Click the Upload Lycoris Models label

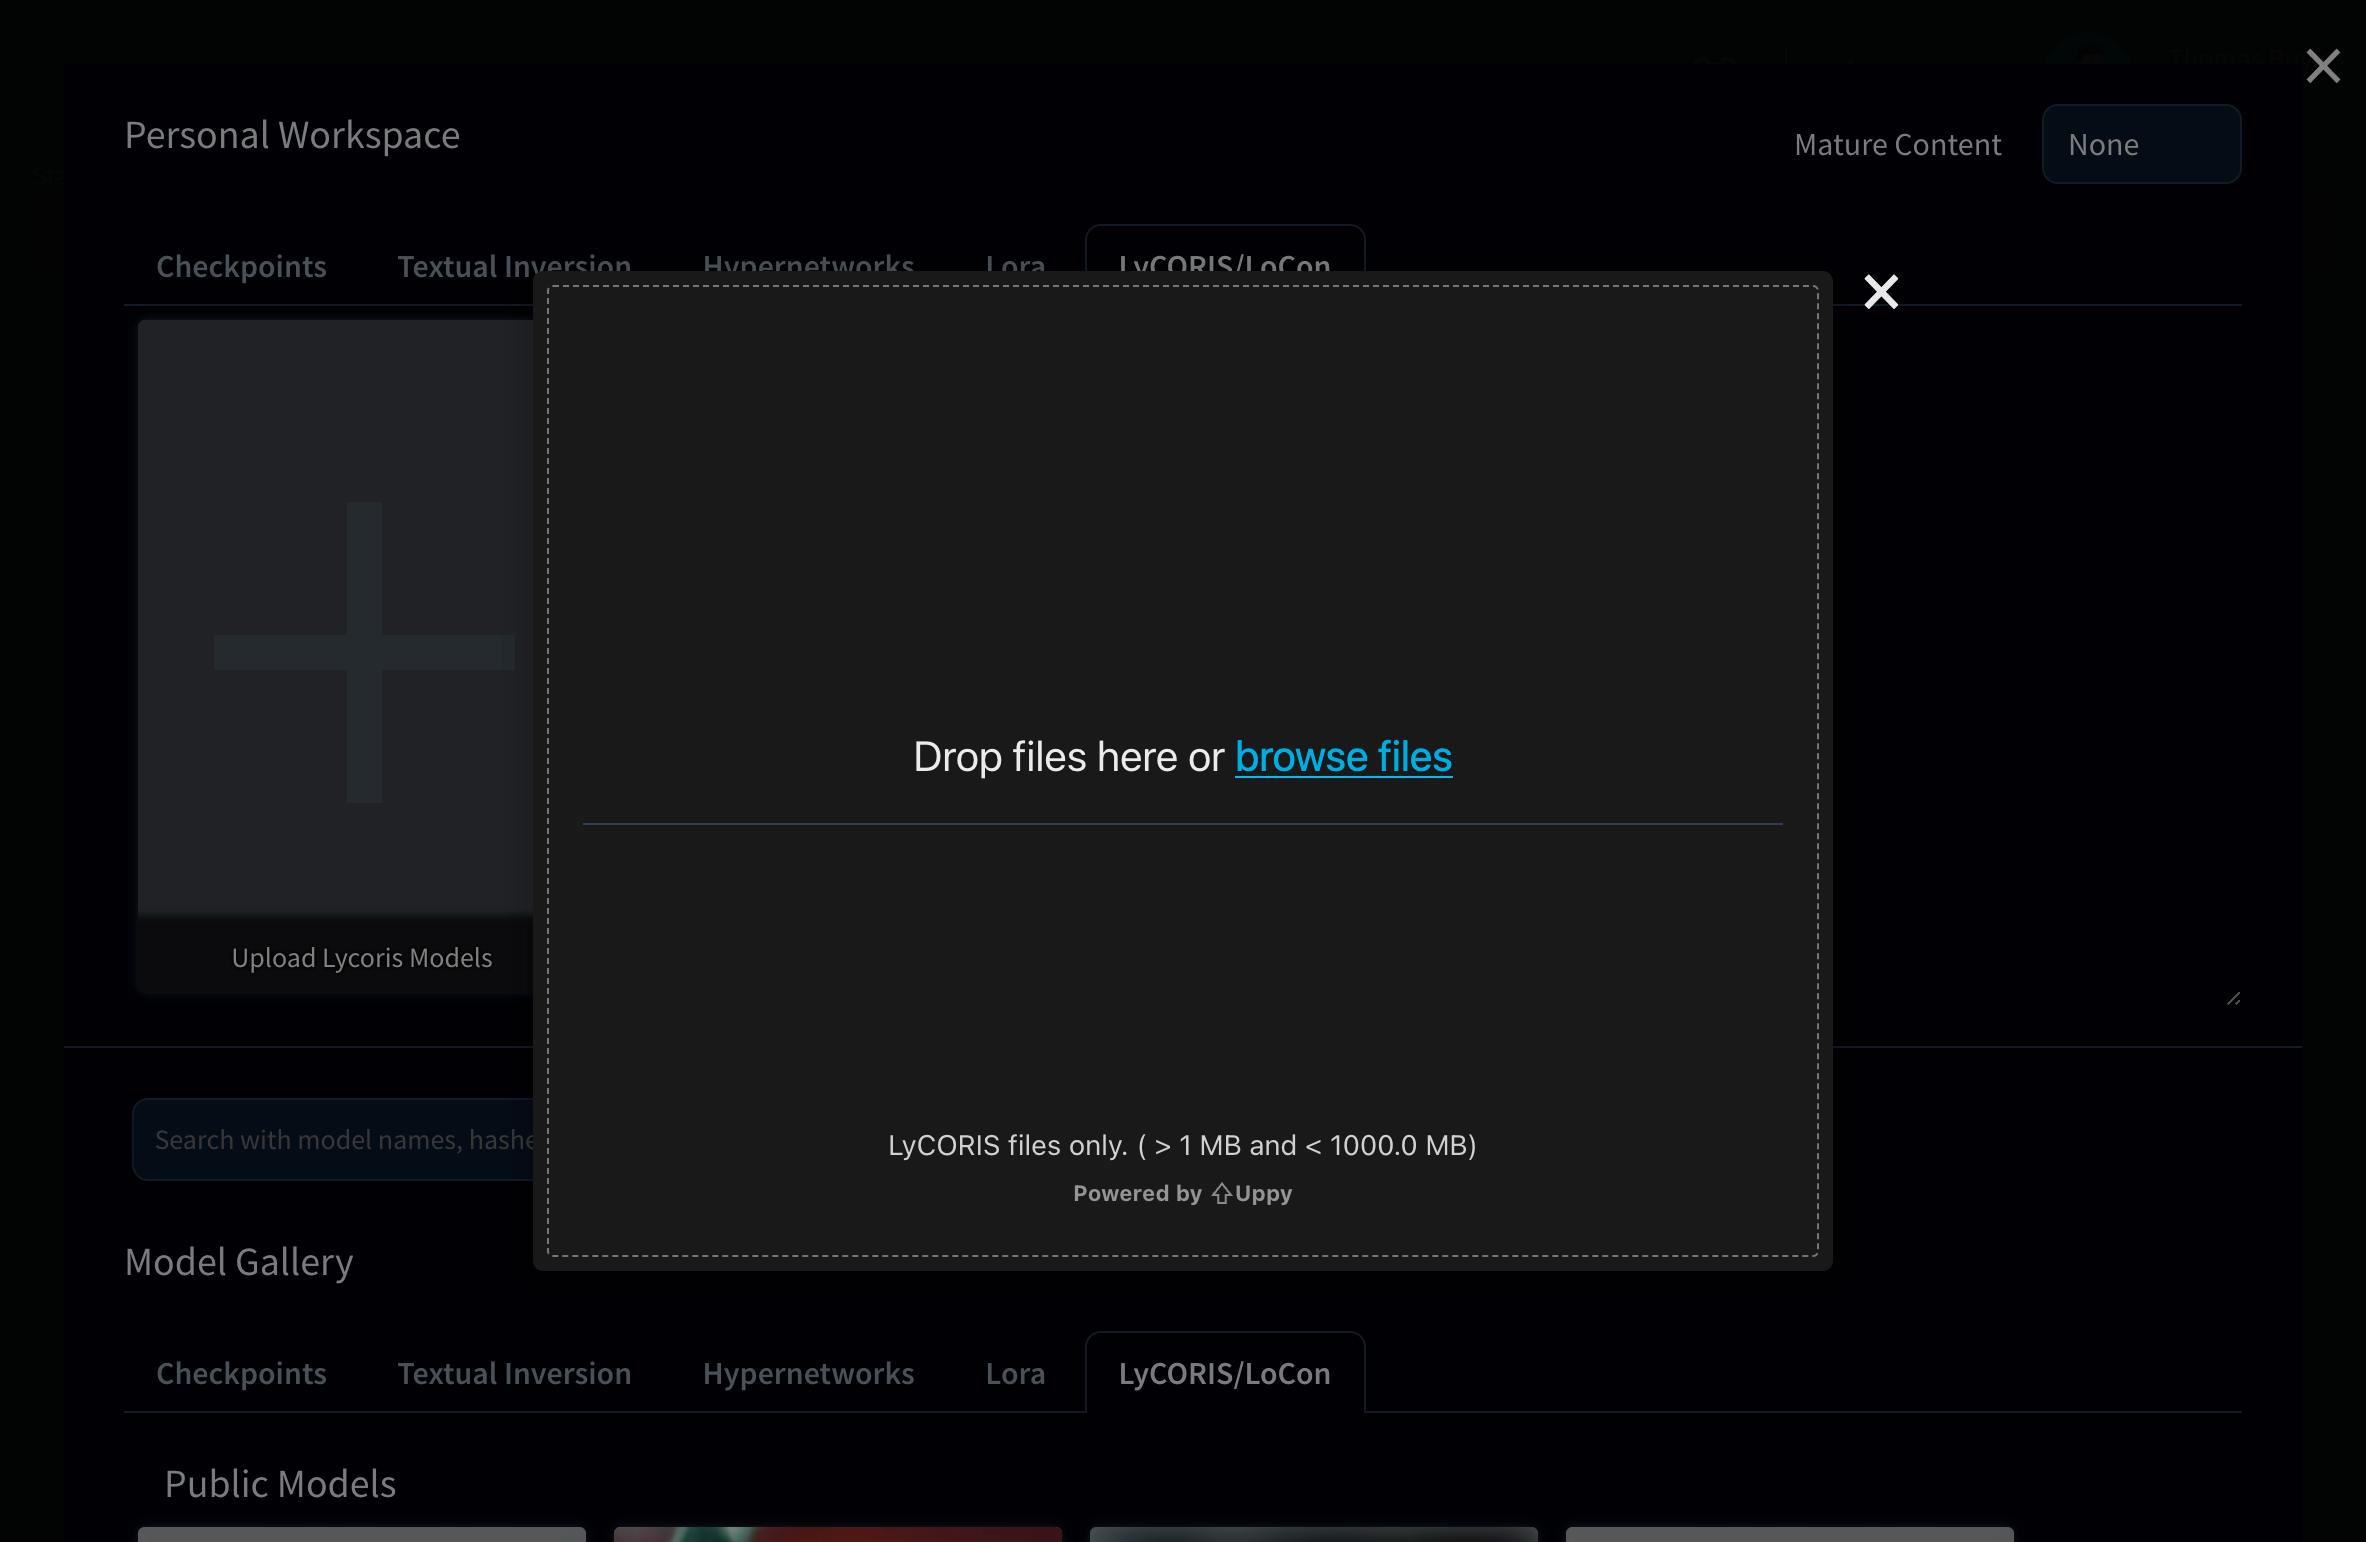coord(362,958)
